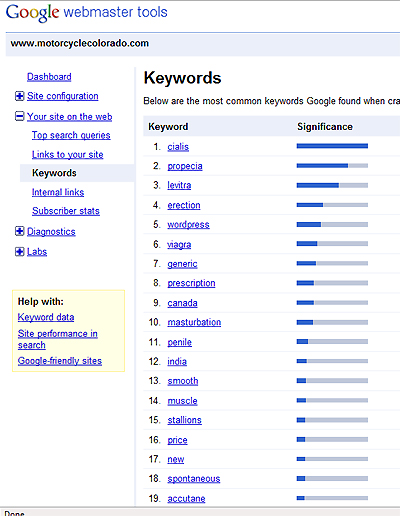Click significance bar for canada
This screenshot has width=400, height=516.
[x=332, y=303]
